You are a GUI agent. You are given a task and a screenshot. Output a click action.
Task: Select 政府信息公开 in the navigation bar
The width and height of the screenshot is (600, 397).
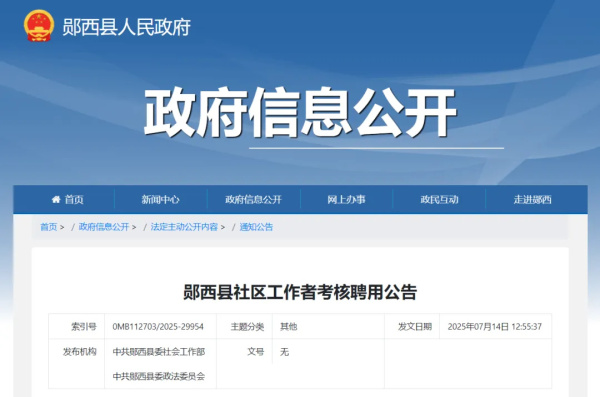[x=253, y=199]
